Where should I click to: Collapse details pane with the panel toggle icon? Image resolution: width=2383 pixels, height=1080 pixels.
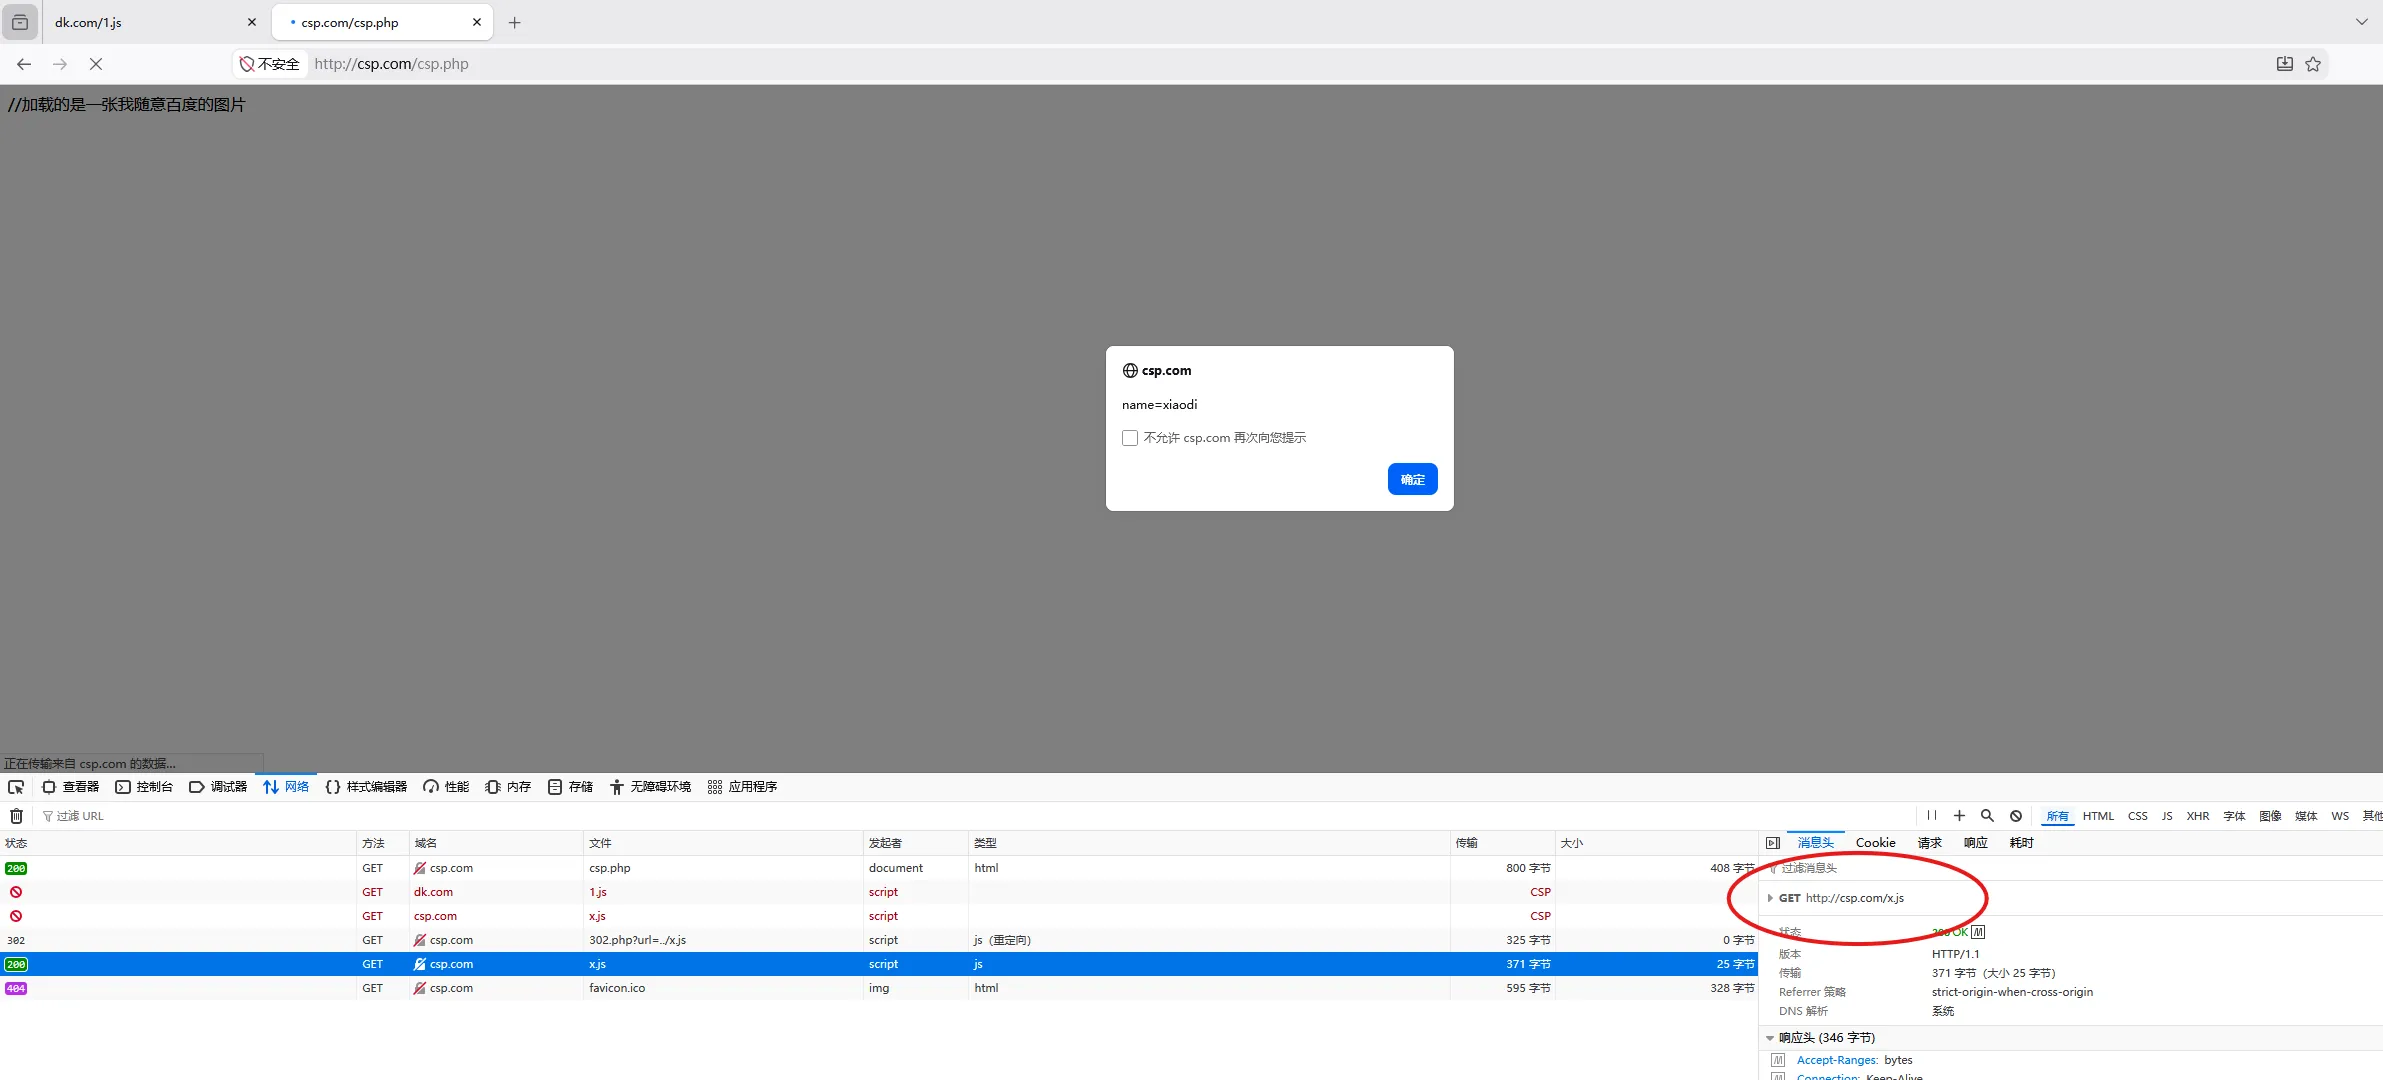(1772, 843)
